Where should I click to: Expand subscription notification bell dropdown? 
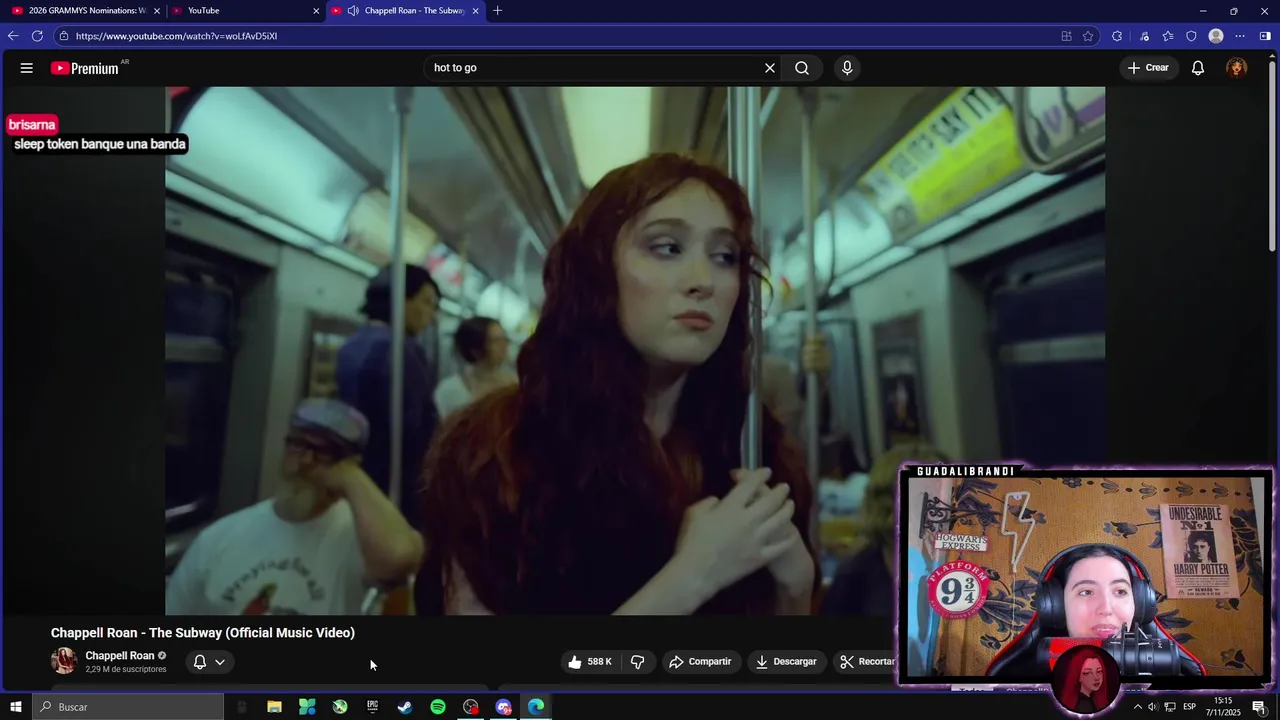click(x=209, y=662)
